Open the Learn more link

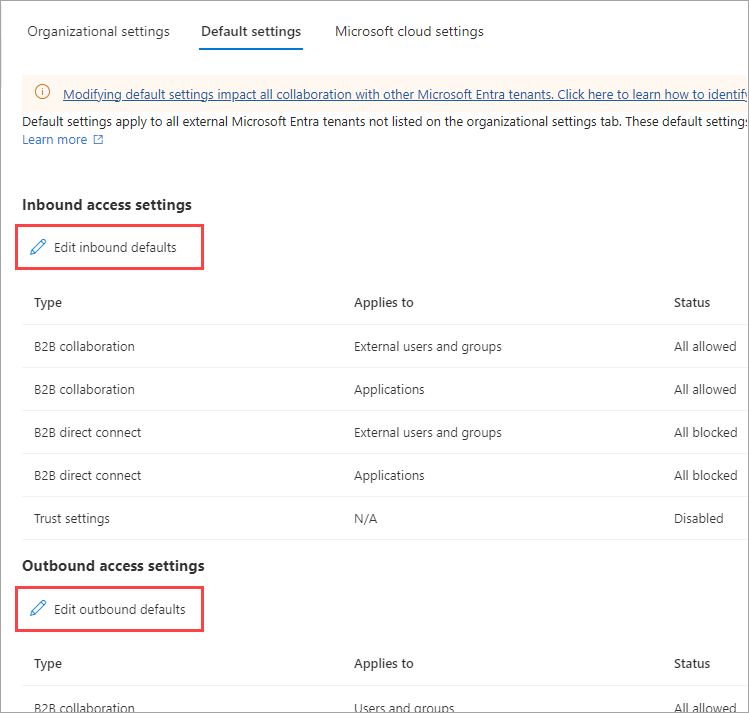pyautogui.click(x=54, y=140)
